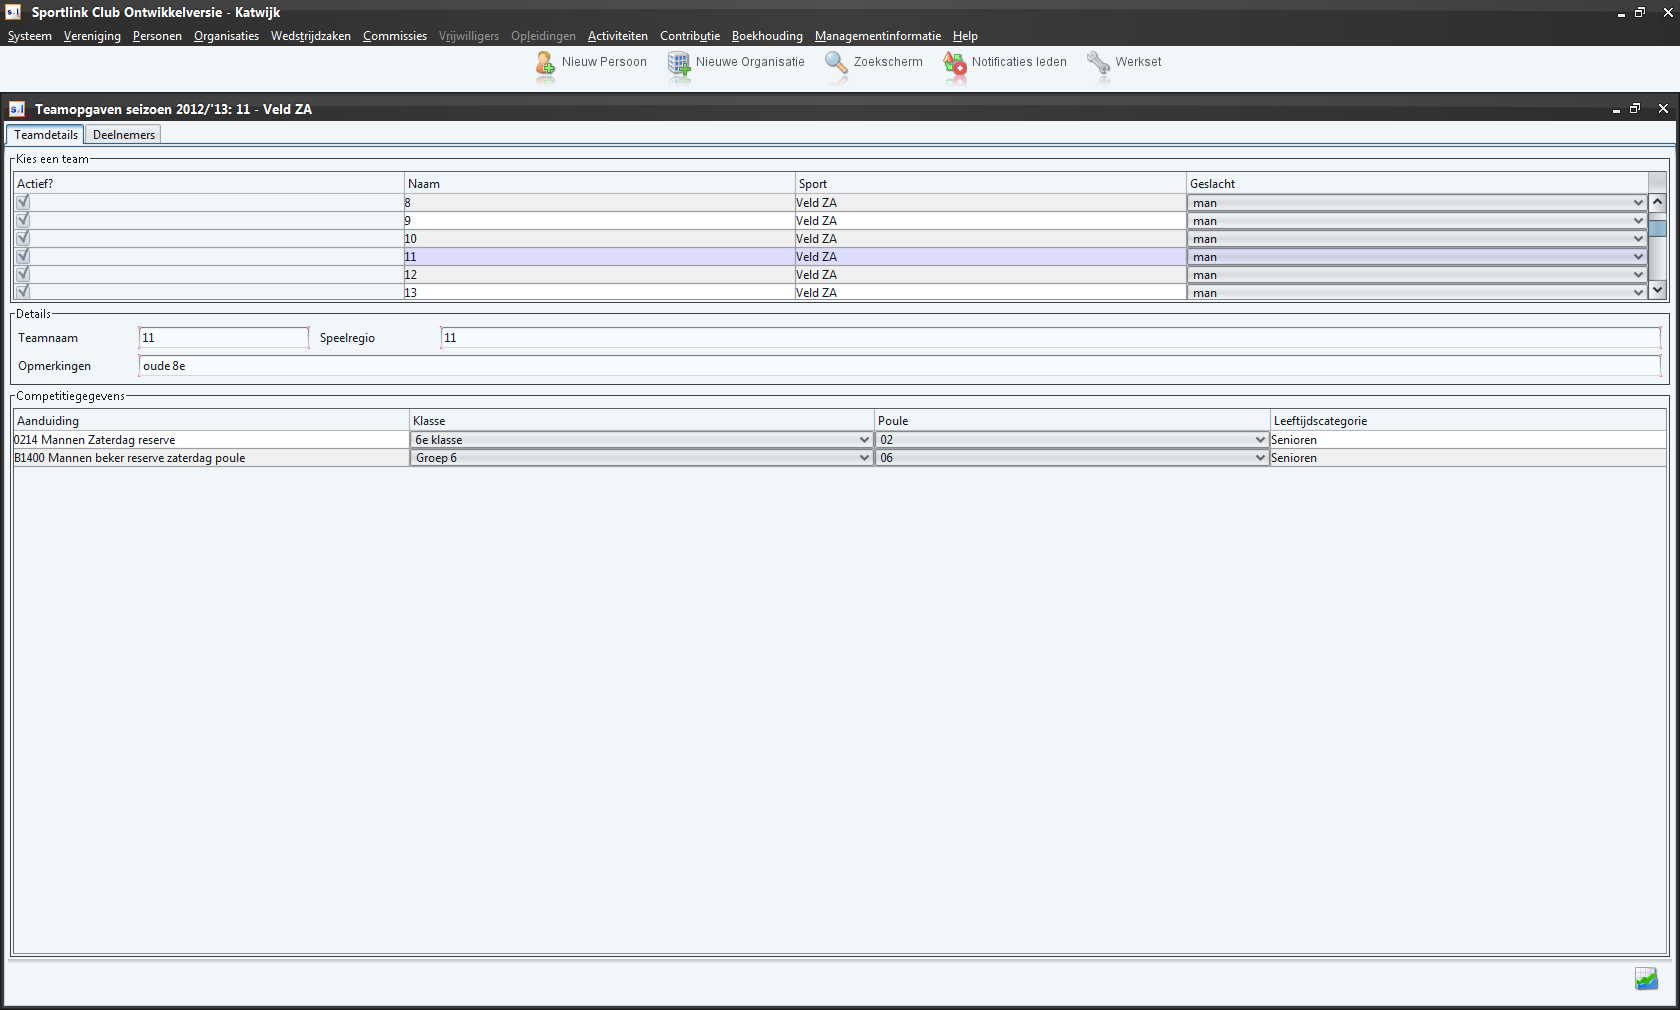
Task: Open the Contributie menu
Action: point(690,36)
